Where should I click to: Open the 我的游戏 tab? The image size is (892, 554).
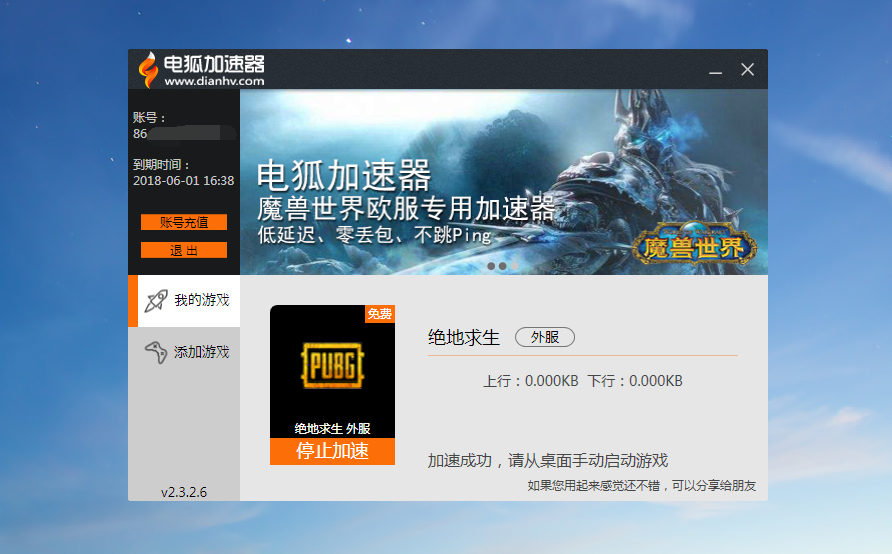[184, 300]
